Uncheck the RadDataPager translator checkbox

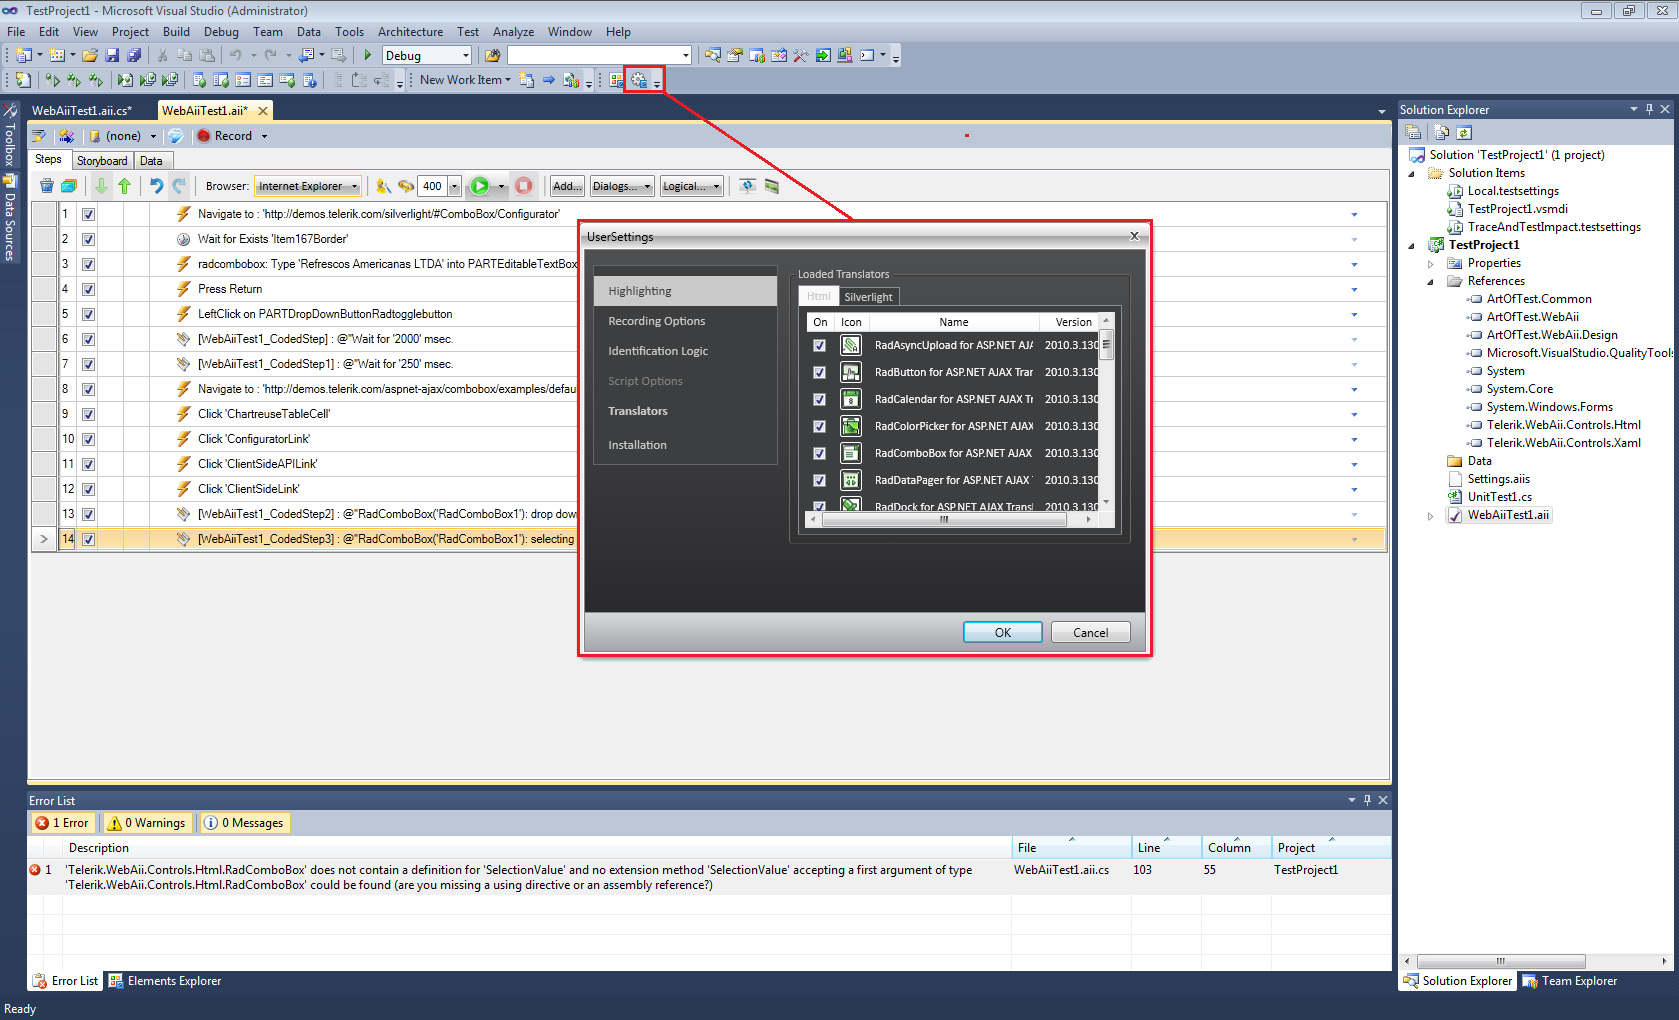[x=820, y=480]
